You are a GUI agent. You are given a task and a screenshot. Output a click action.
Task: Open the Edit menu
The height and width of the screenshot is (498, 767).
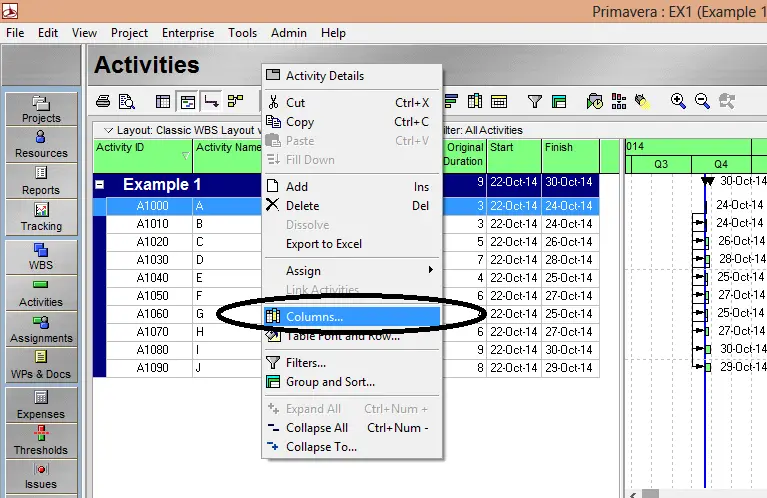(x=48, y=33)
